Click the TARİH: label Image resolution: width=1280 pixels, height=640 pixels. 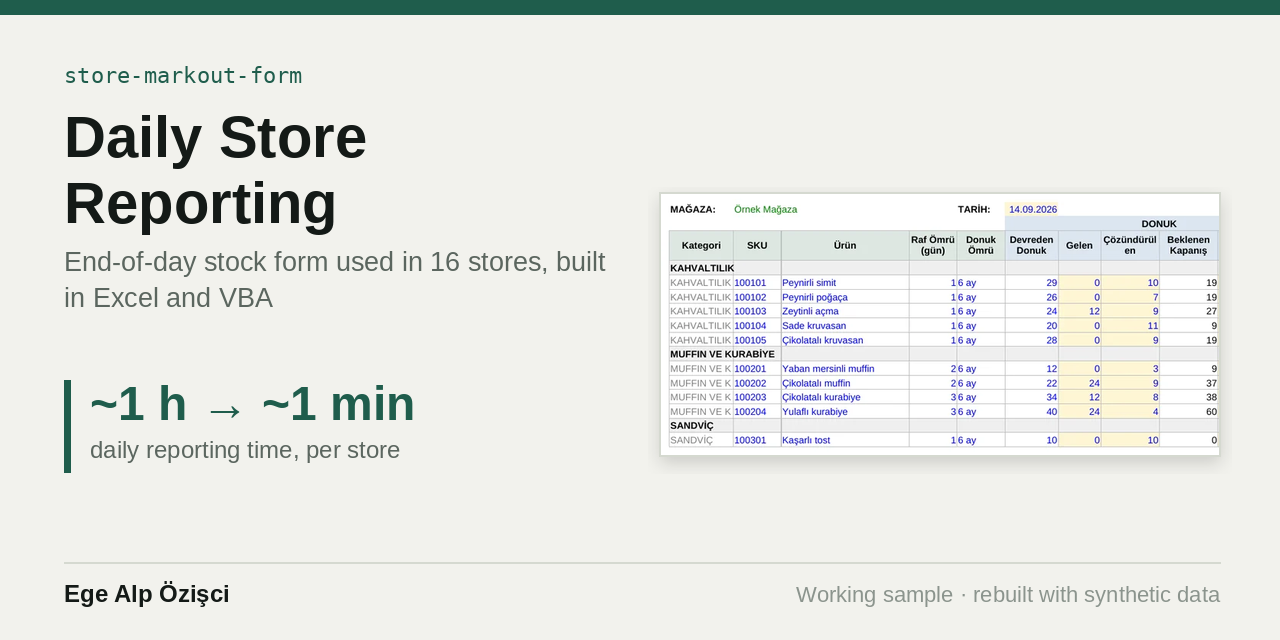coord(974,209)
